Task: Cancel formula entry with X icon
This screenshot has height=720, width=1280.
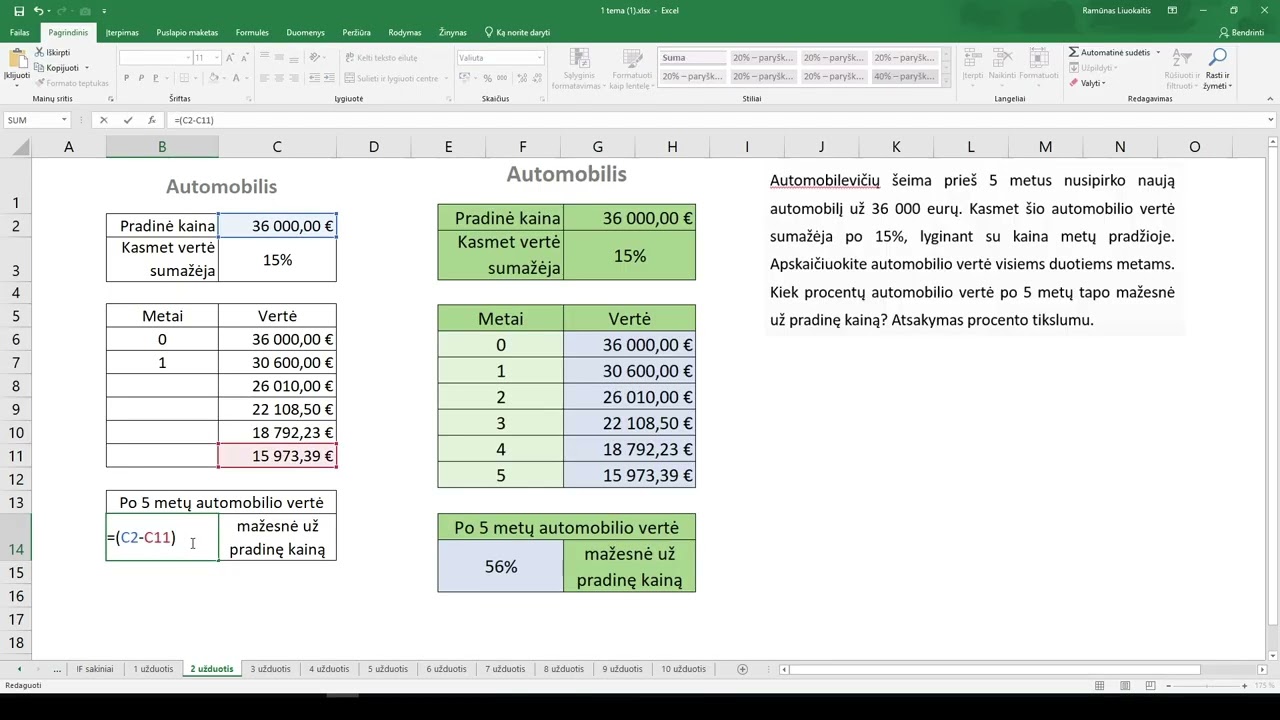Action: (x=103, y=120)
